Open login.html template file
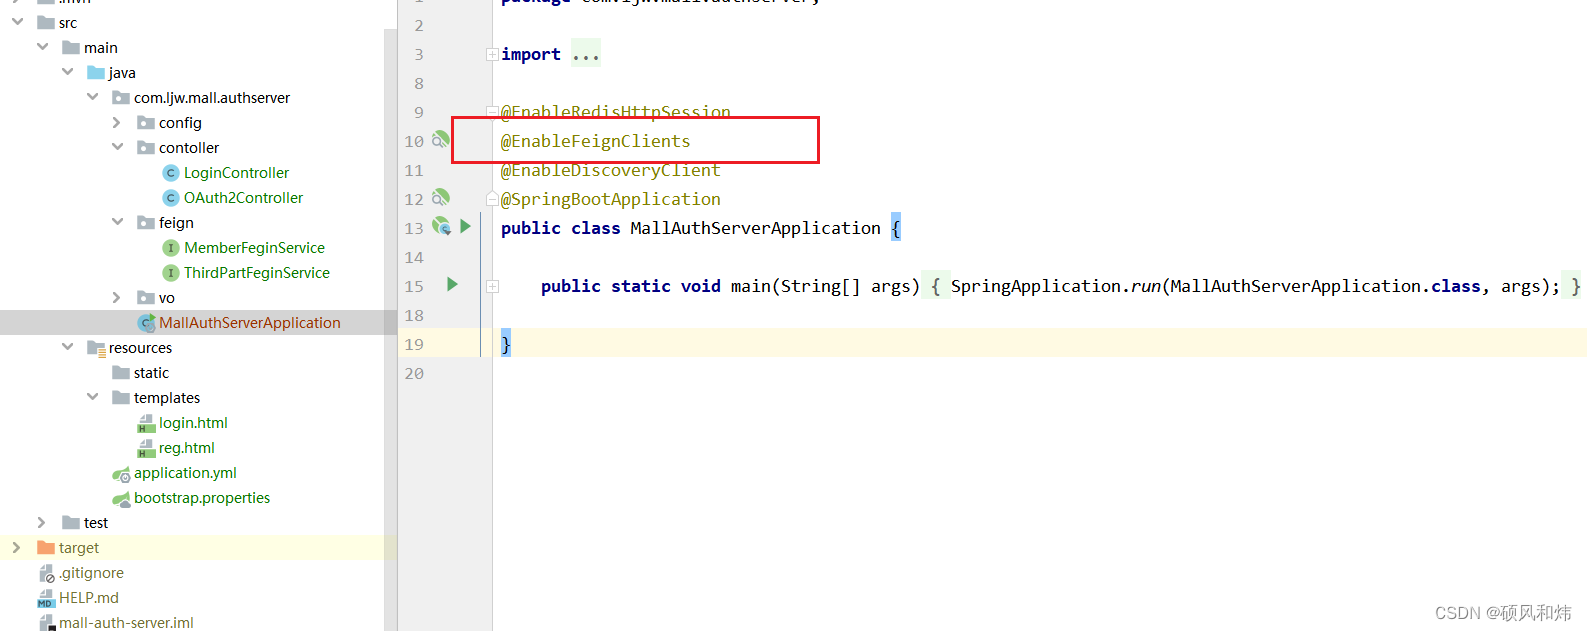Screen dimensions: 1587x631 click(193, 422)
